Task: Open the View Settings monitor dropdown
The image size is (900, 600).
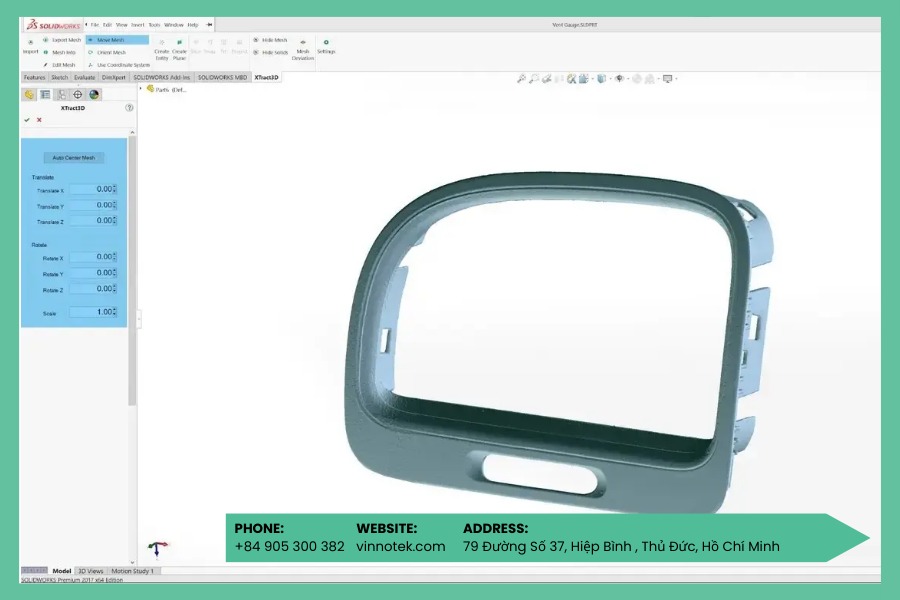Action: point(668,79)
